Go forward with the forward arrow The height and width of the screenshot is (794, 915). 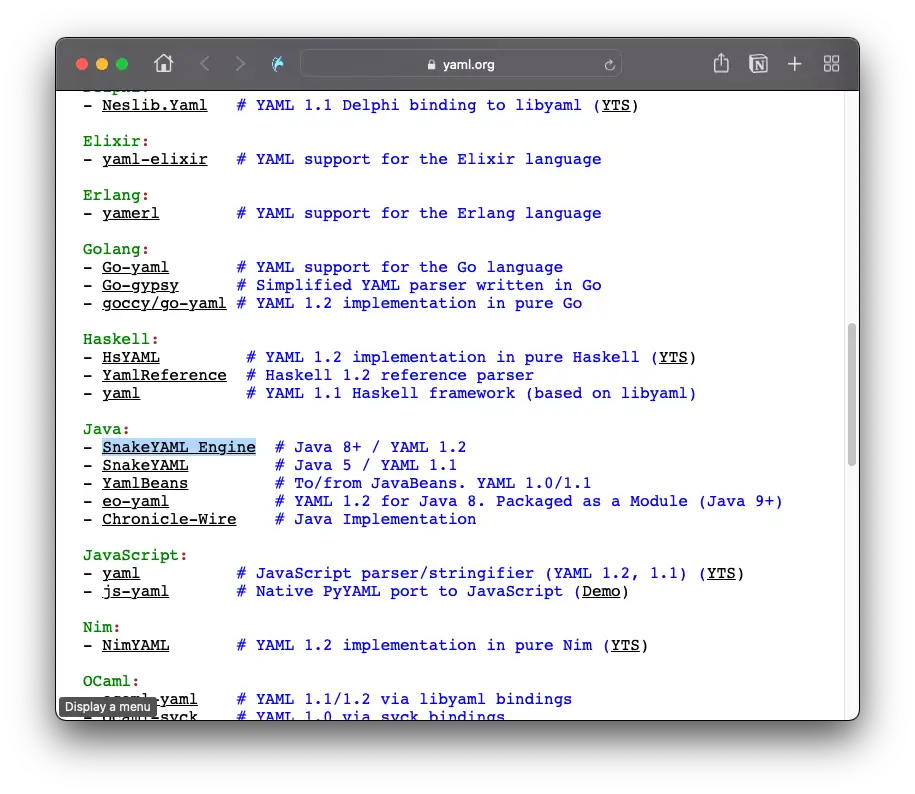click(240, 64)
